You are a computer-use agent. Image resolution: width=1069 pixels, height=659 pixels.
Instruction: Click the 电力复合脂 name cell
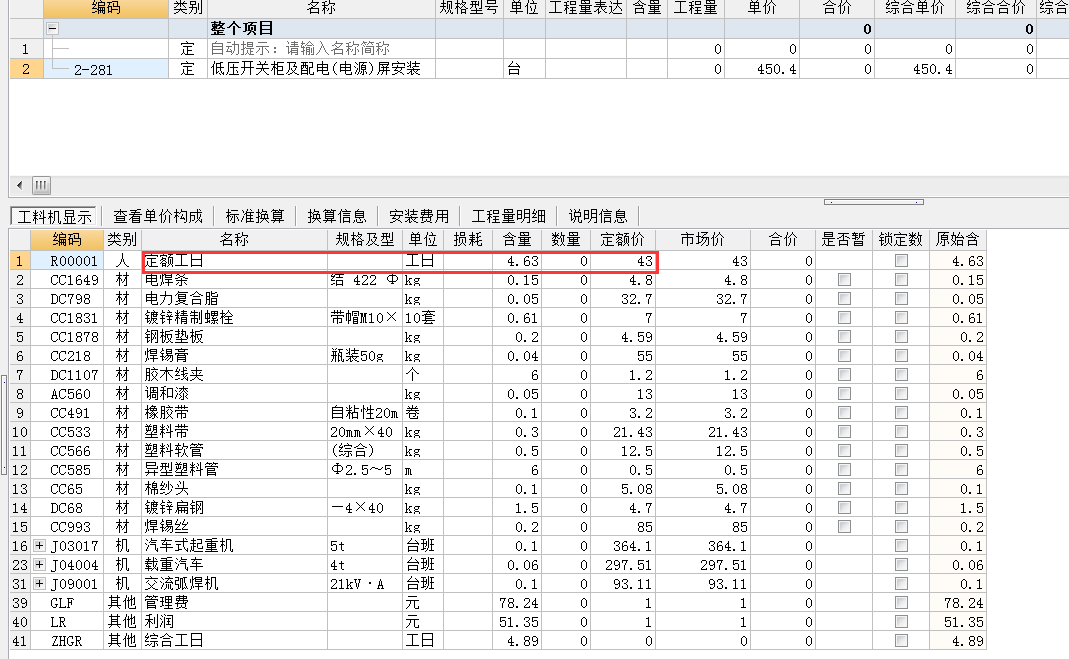pyautogui.click(x=235, y=298)
